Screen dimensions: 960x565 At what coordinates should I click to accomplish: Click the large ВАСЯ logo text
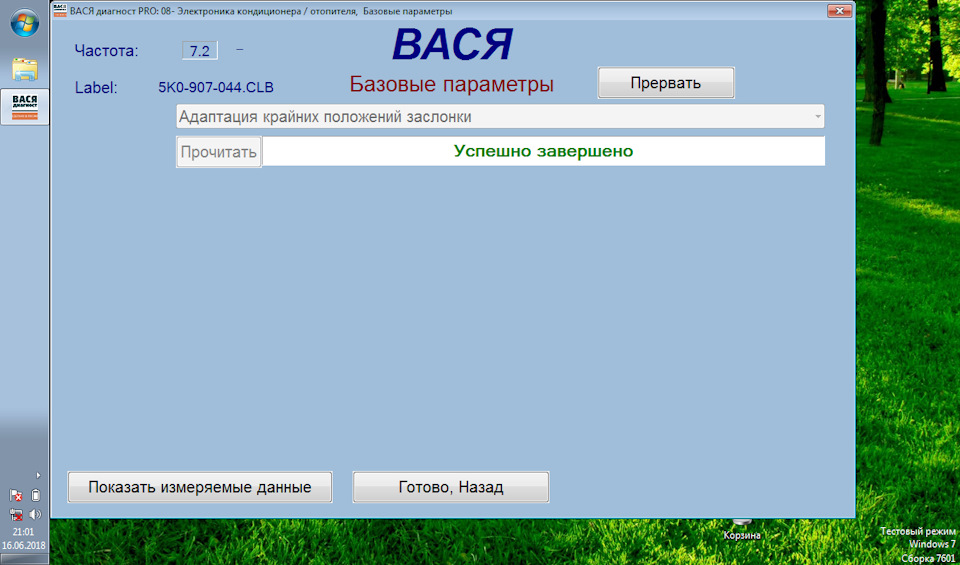[452, 44]
